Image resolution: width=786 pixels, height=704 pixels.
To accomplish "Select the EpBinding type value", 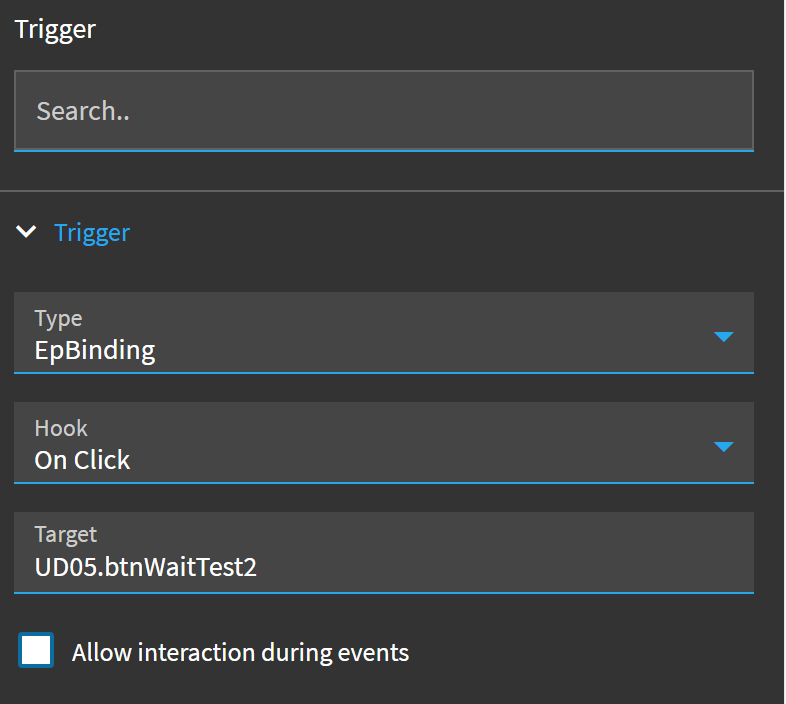I will (95, 350).
